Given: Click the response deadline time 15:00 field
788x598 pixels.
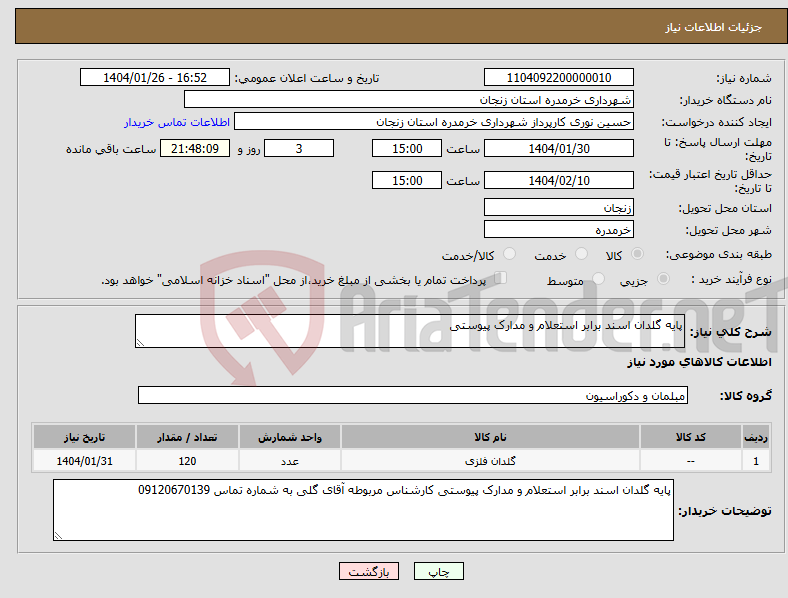Looking at the screenshot, I should [x=407, y=149].
